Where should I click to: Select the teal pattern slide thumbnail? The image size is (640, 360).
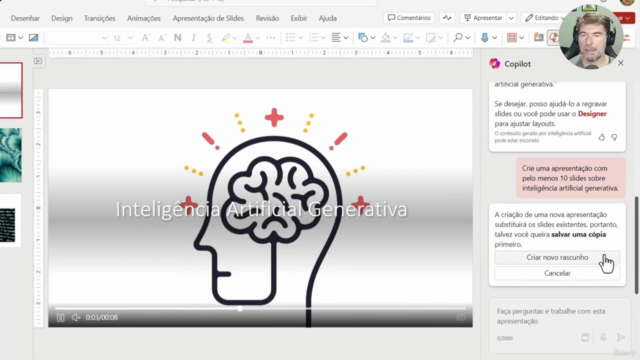11,155
